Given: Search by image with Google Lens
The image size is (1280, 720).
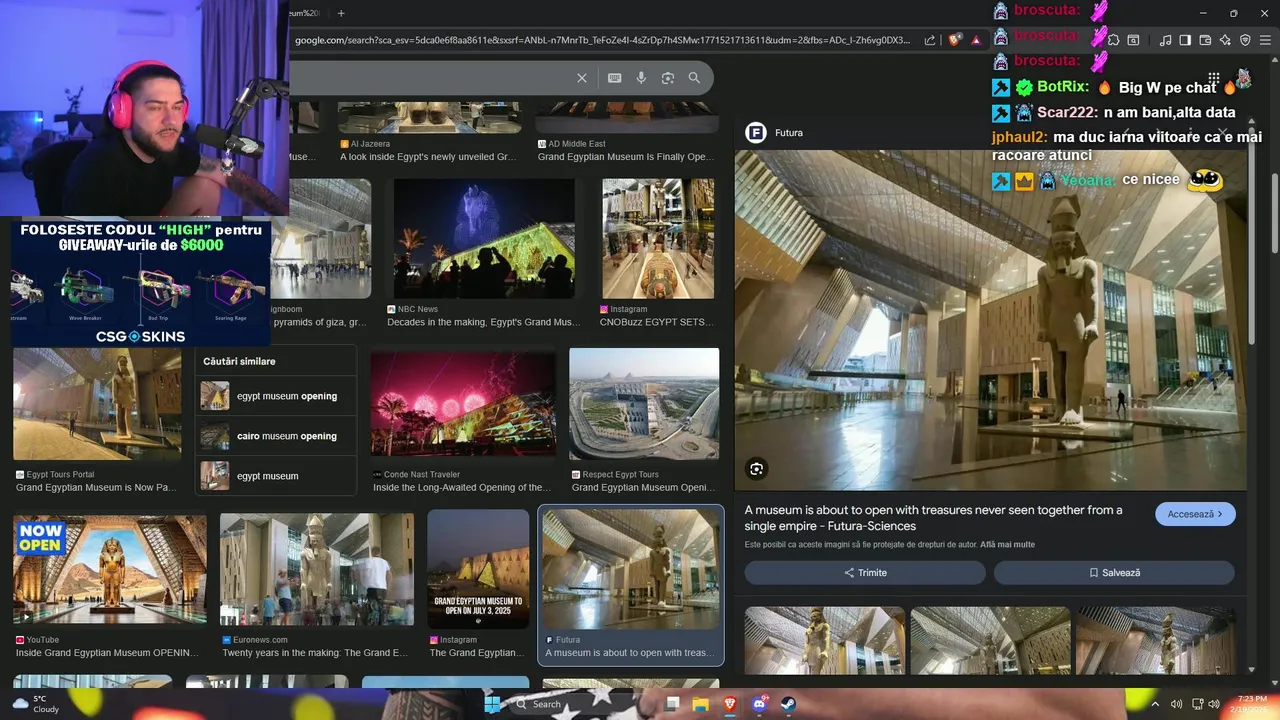Looking at the screenshot, I should tap(668, 78).
